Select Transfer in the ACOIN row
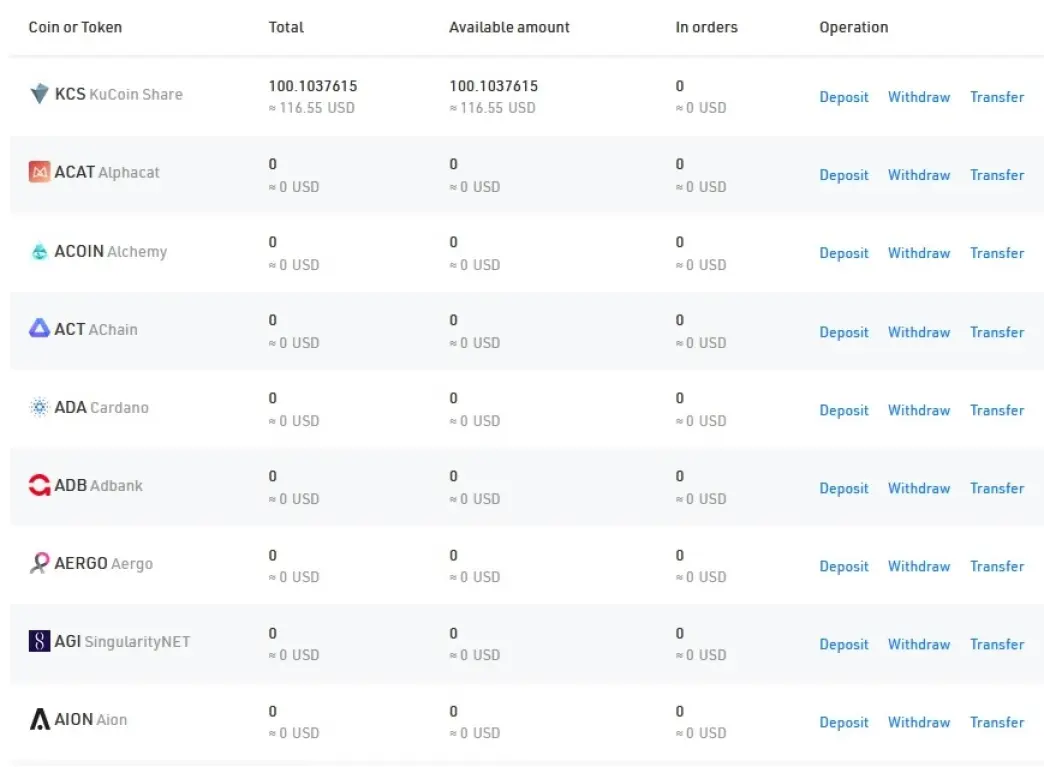The width and height of the screenshot is (1044, 767). point(997,253)
